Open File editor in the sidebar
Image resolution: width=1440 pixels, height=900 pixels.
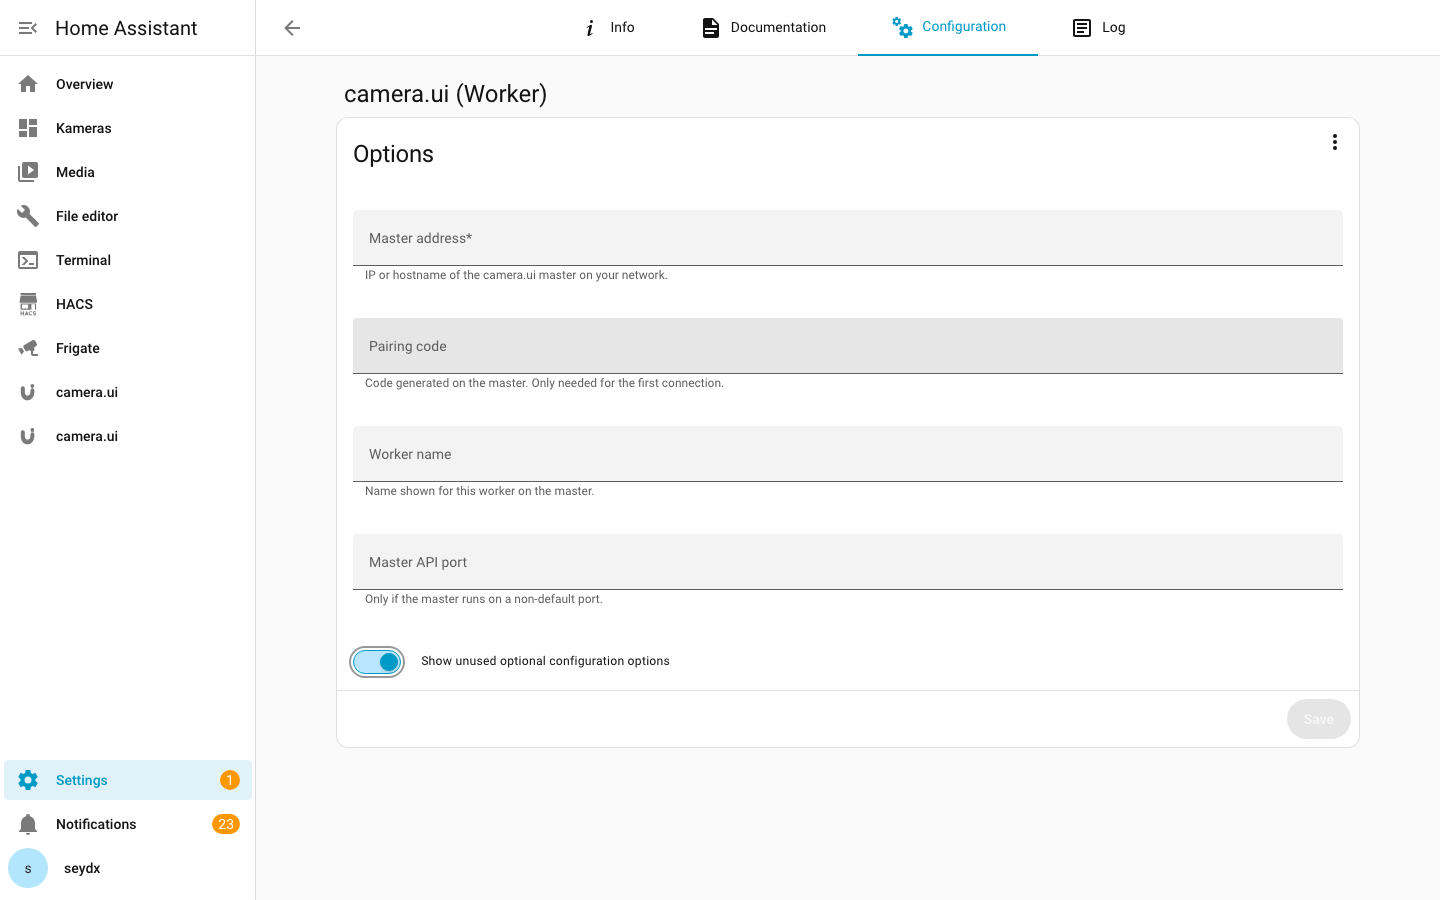(x=128, y=216)
